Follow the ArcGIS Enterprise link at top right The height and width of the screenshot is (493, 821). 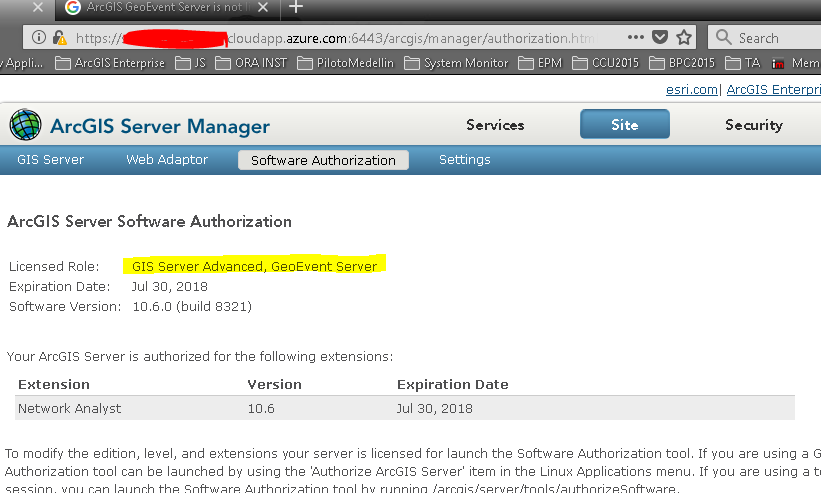click(x=773, y=89)
